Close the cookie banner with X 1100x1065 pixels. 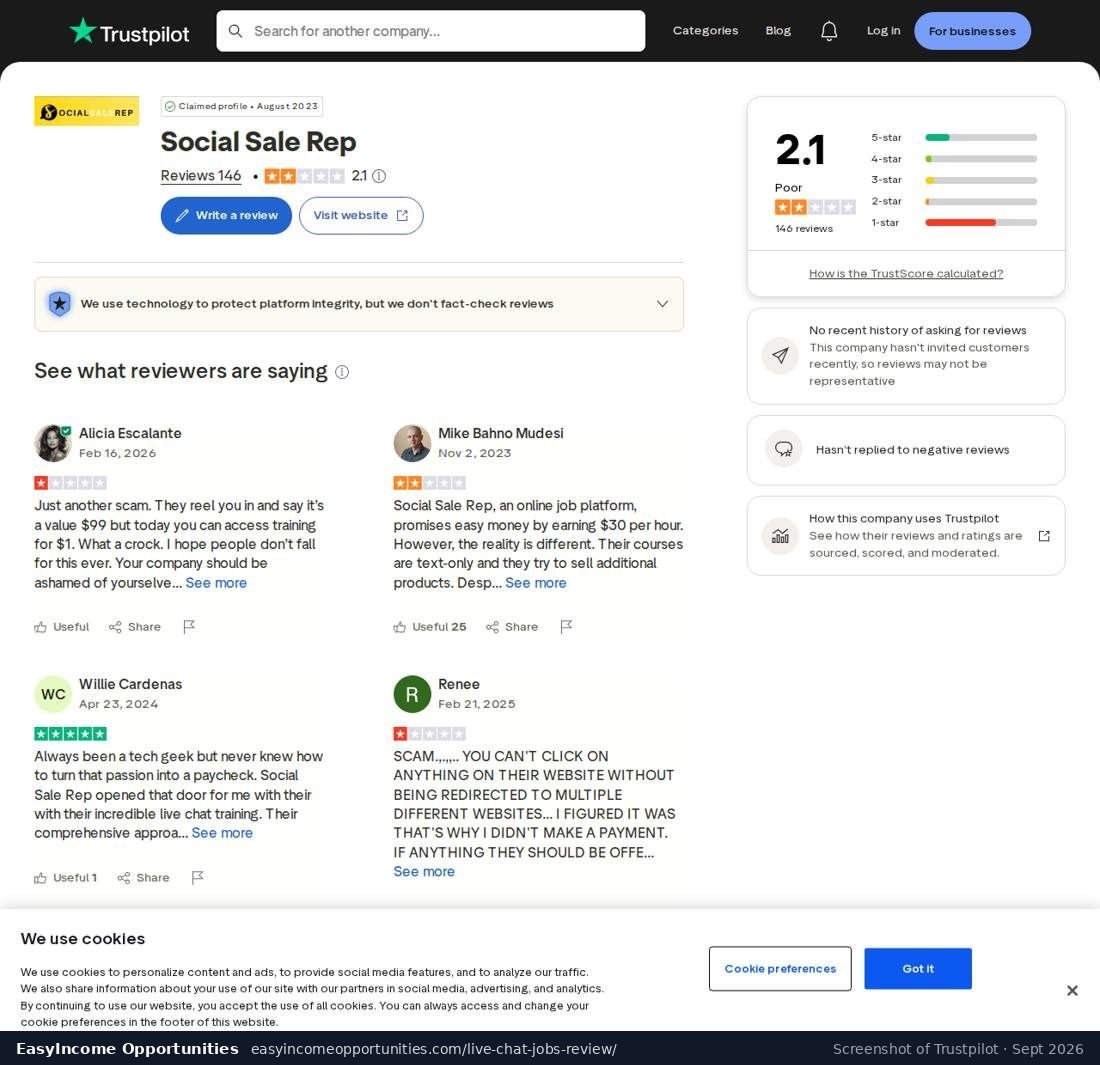pos(1072,991)
